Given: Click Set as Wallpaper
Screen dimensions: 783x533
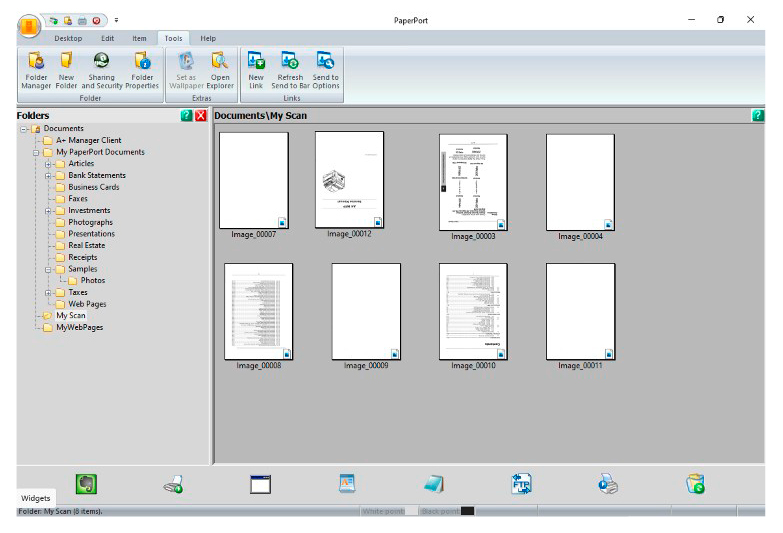Looking at the screenshot, I should coord(186,70).
